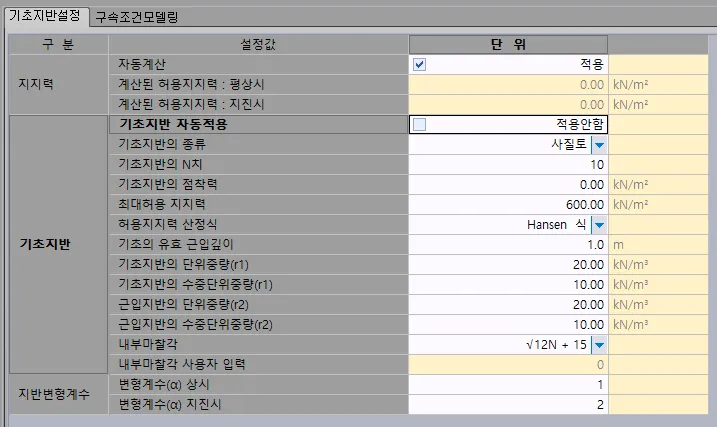Select the 기초의 유효 근입깊이 row label
Viewport: 717px width, 427px height.
(258, 245)
